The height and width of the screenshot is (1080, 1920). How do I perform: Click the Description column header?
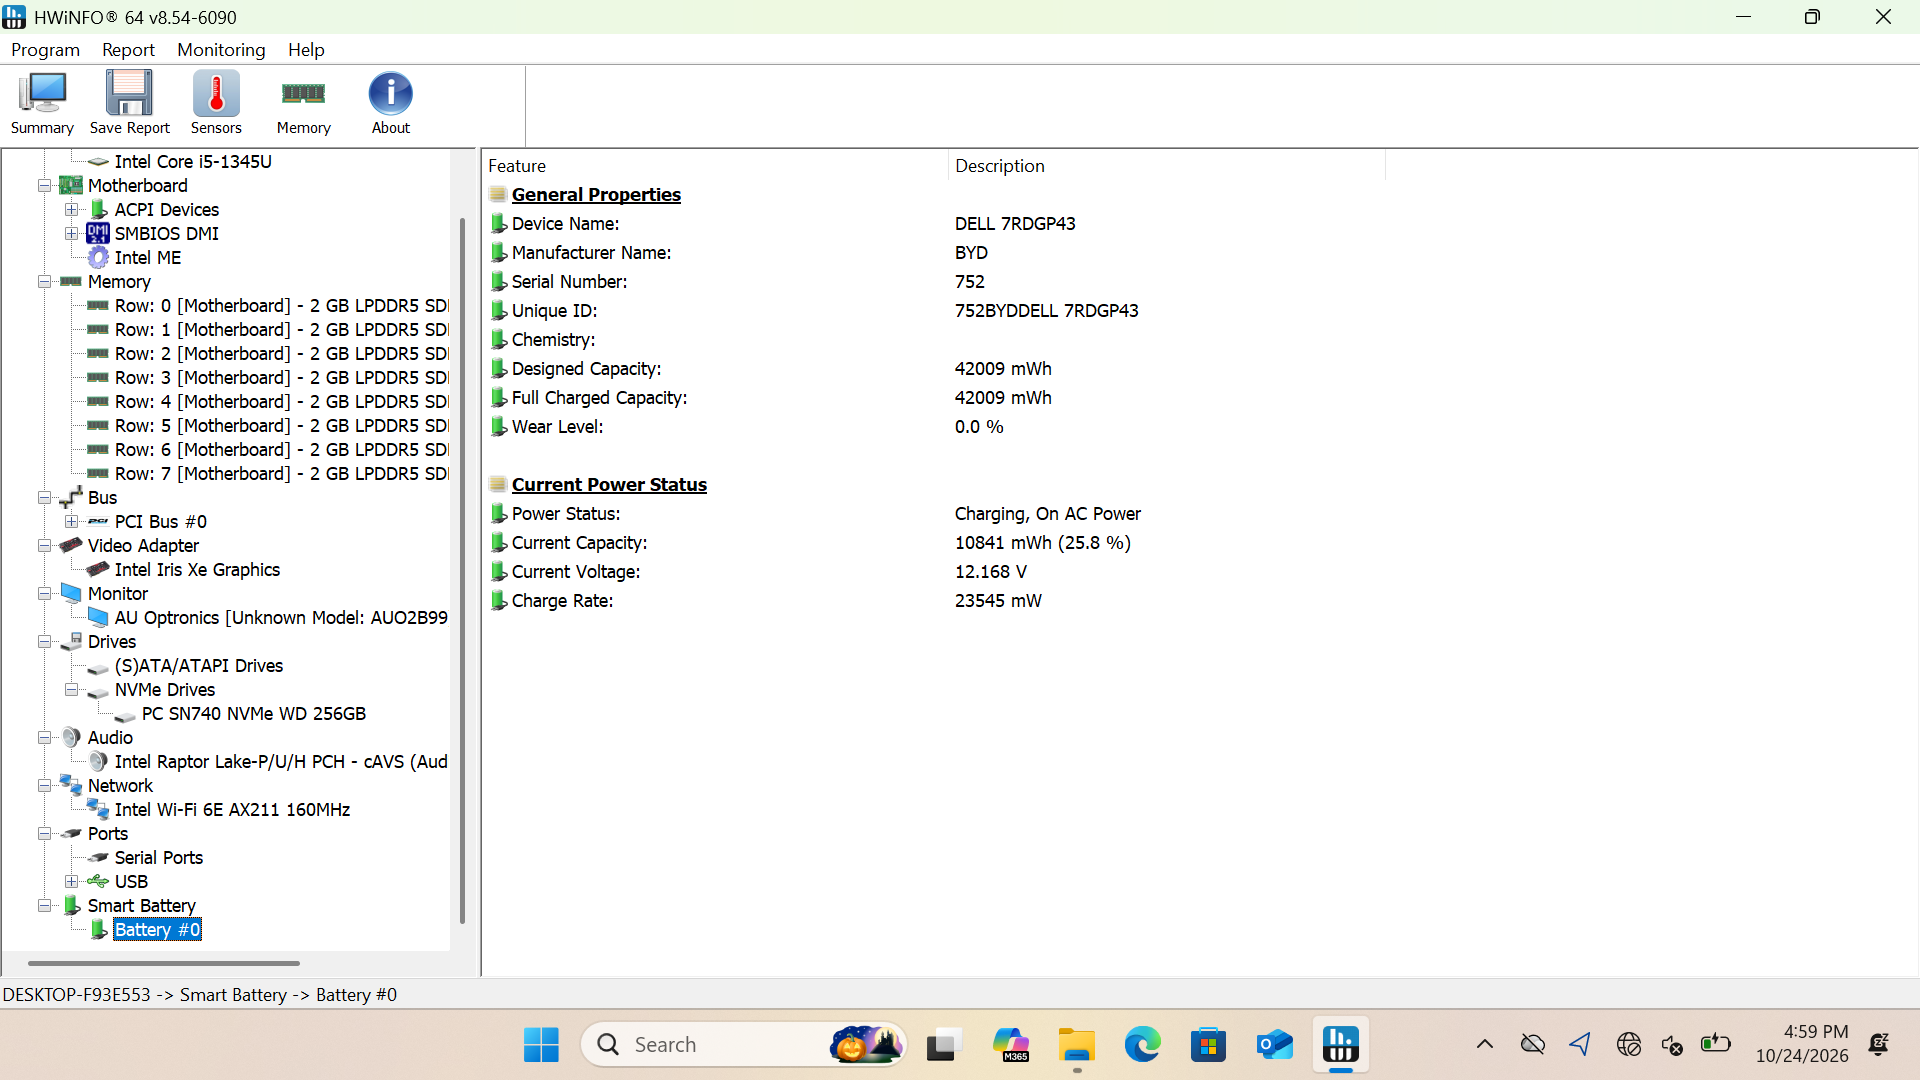coord(1167,166)
